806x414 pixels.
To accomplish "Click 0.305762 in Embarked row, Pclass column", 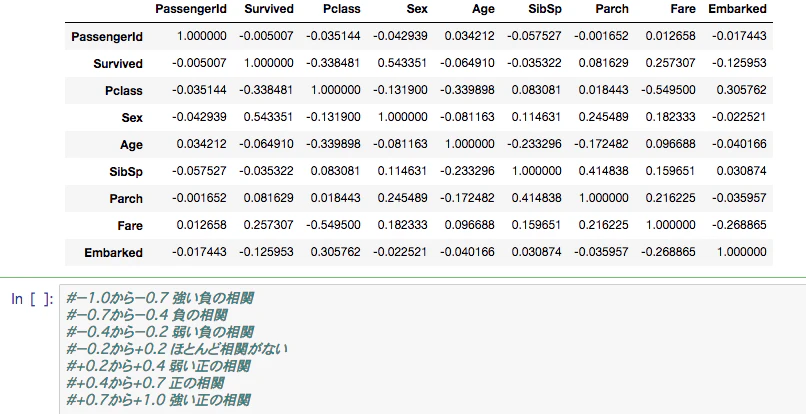I will [x=336, y=251].
